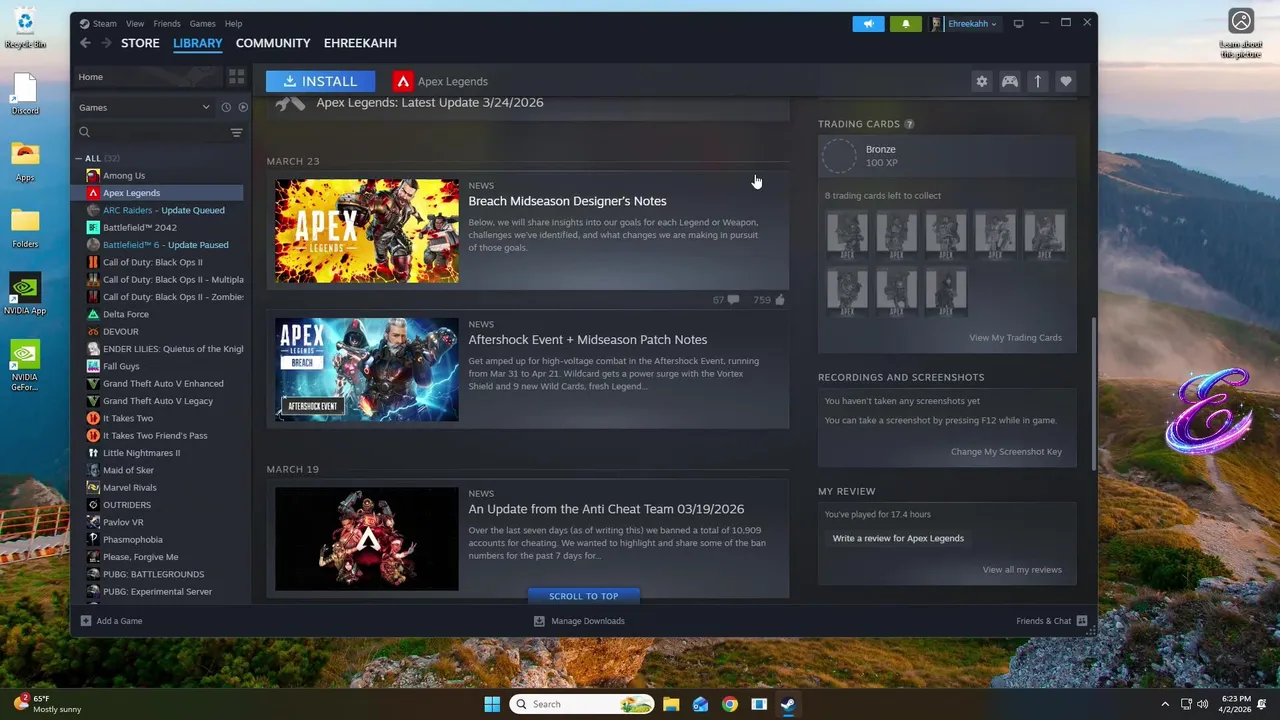Open the game settings gear icon
1280x720 pixels.
[x=982, y=81]
